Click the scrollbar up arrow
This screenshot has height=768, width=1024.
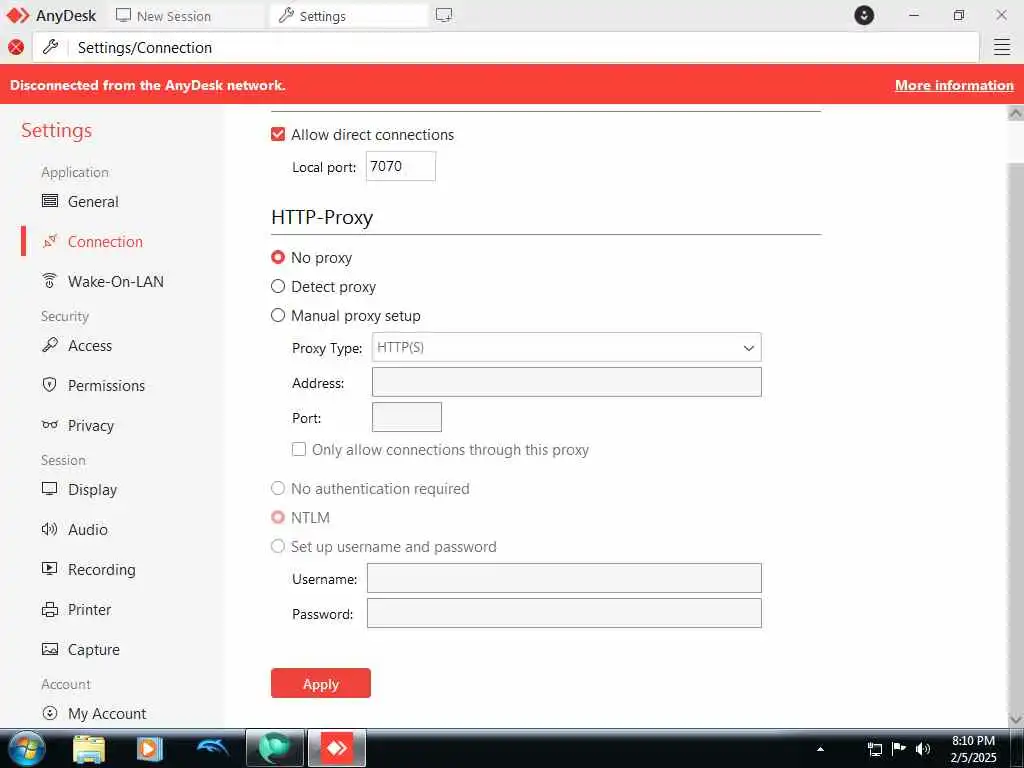coord(1016,113)
